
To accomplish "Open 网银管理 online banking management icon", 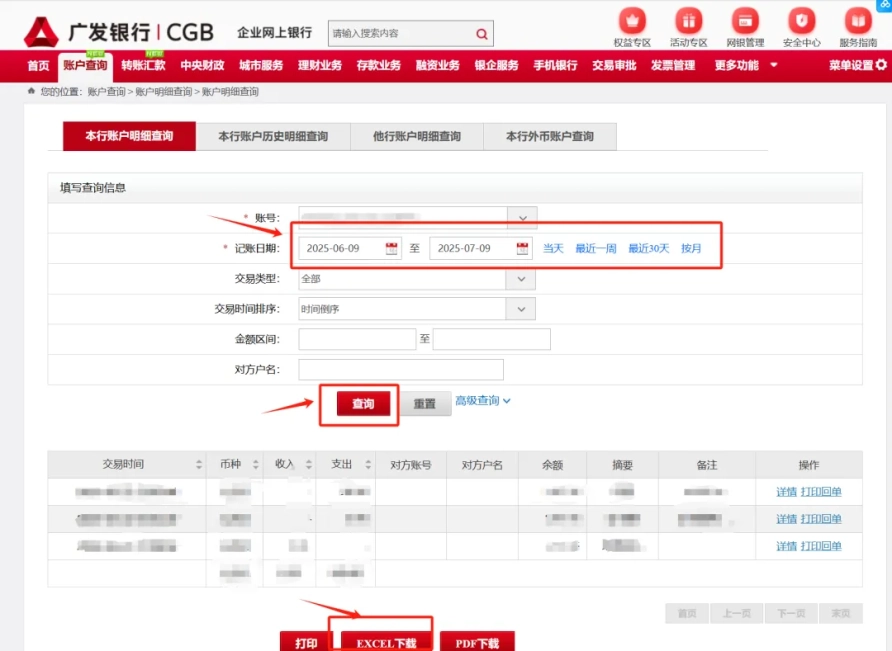I will click(744, 18).
